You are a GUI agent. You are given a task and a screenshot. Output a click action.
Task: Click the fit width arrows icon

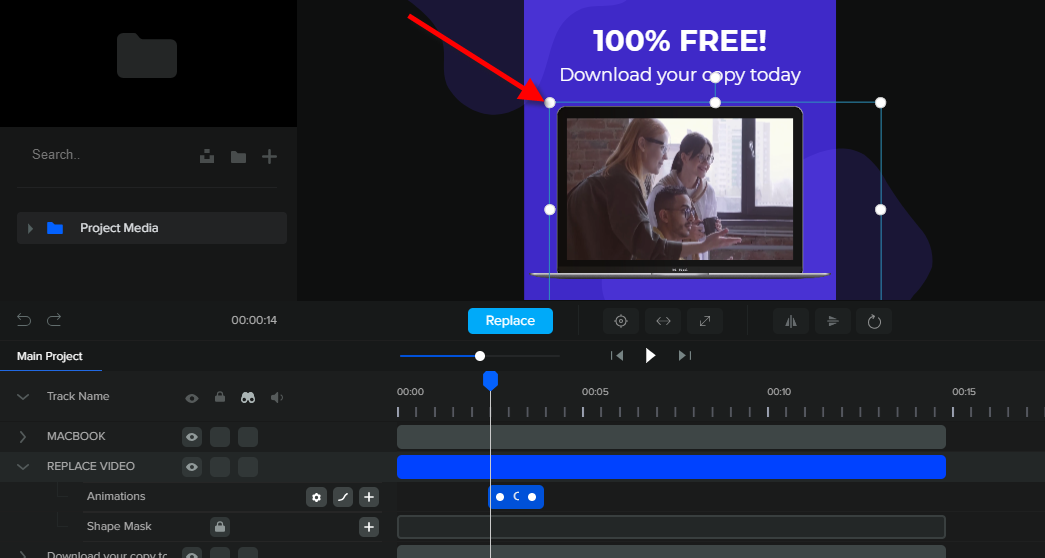(x=663, y=321)
